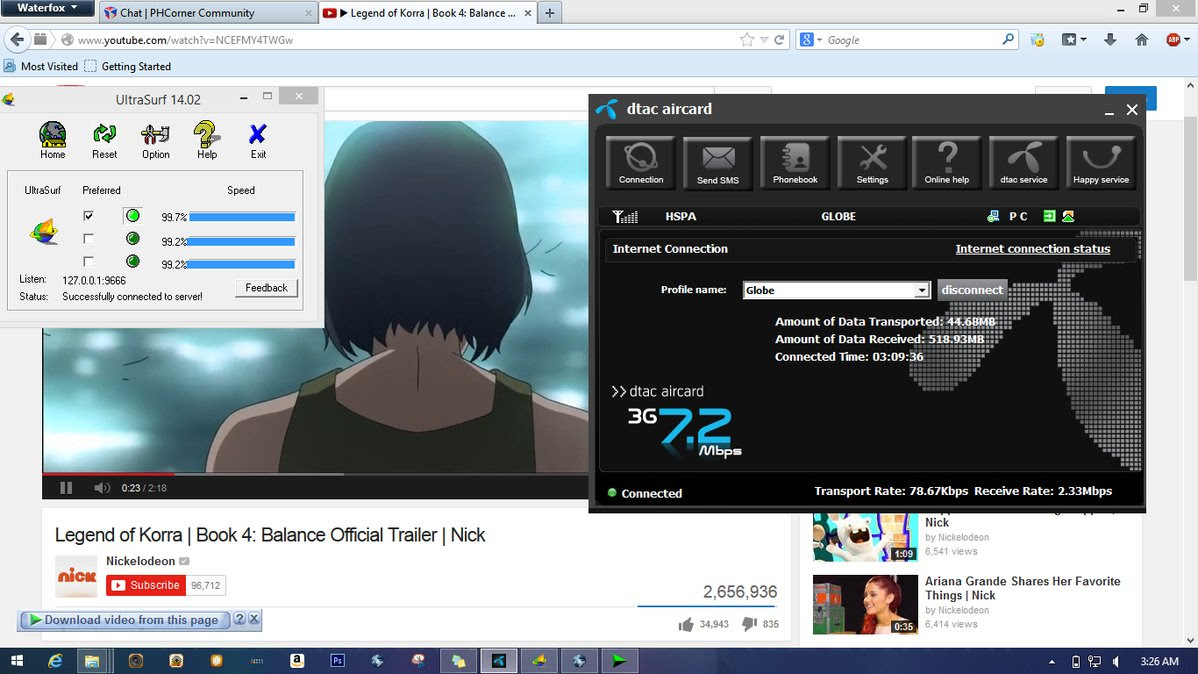Click the YouTube dislike thumbs-down icon

tap(749, 624)
